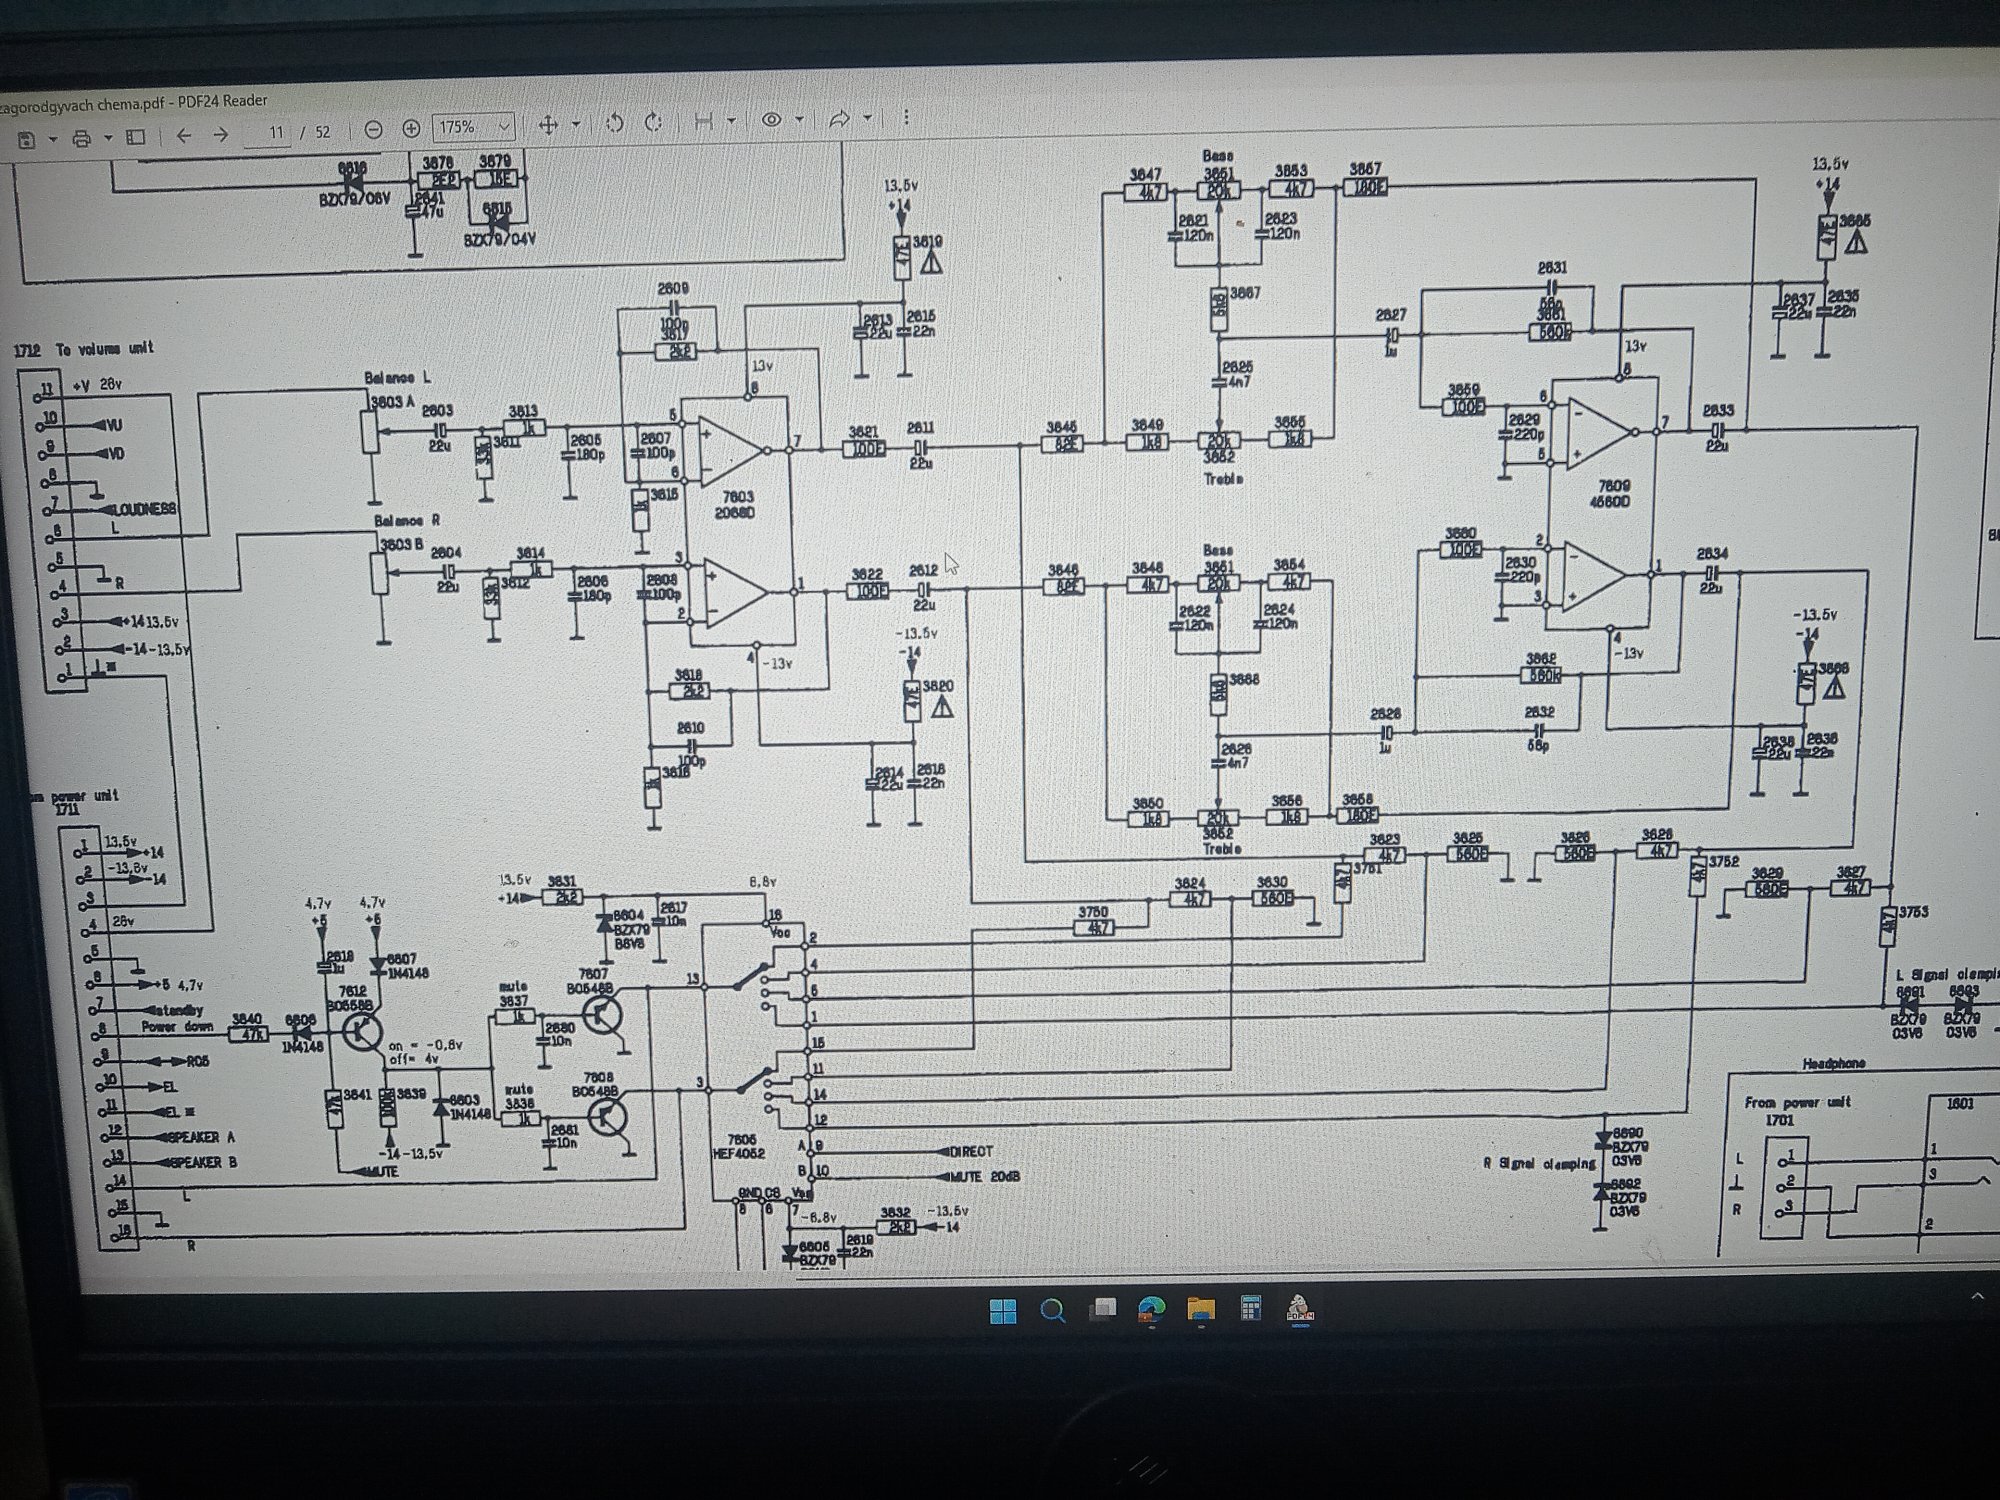Click the Save icon in toolbar
The height and width of the screenshot is (1500, 2000).
coord(26,138)
